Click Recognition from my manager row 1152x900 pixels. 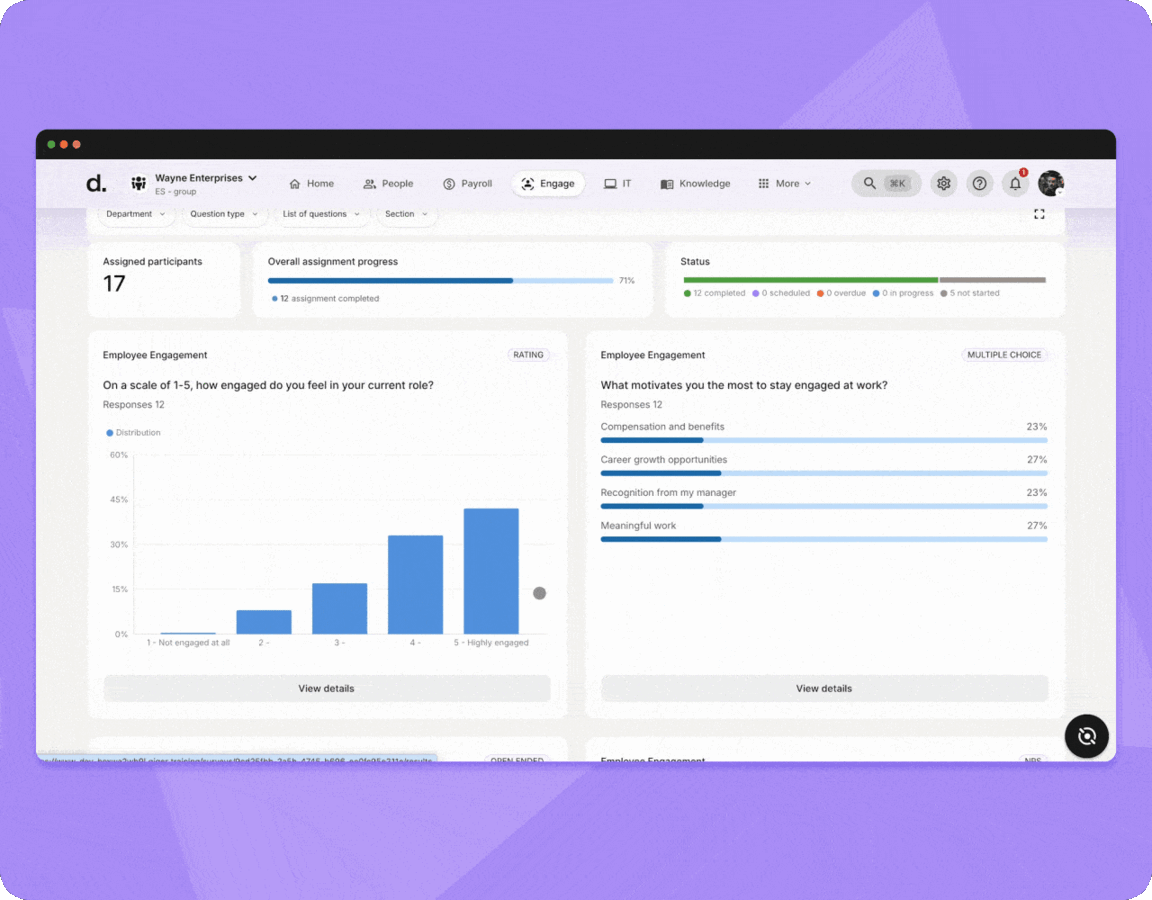pos(824,498)
